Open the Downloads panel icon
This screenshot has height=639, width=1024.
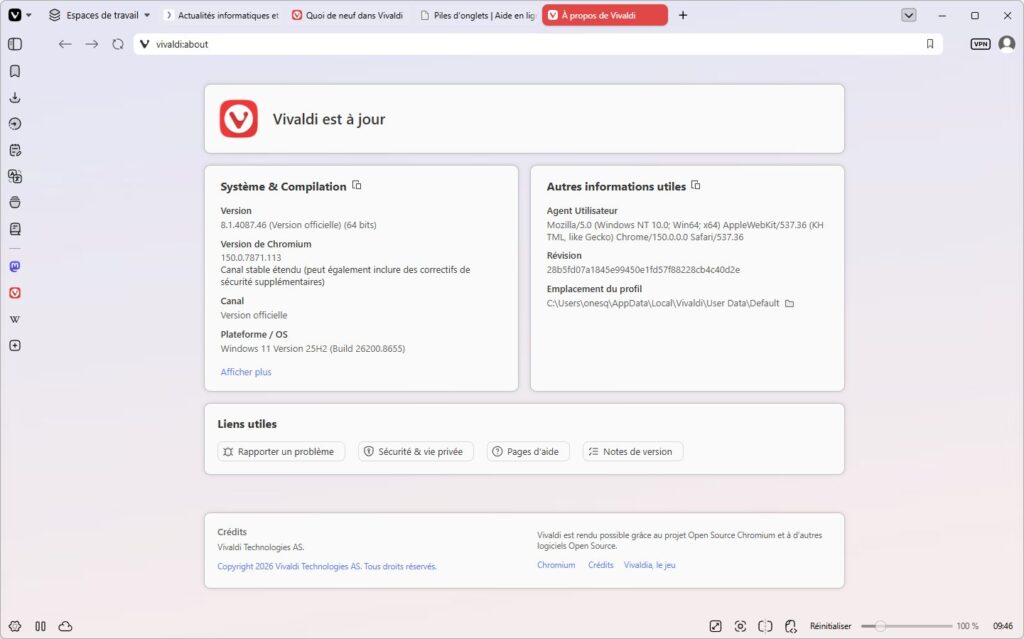[15, 97]
